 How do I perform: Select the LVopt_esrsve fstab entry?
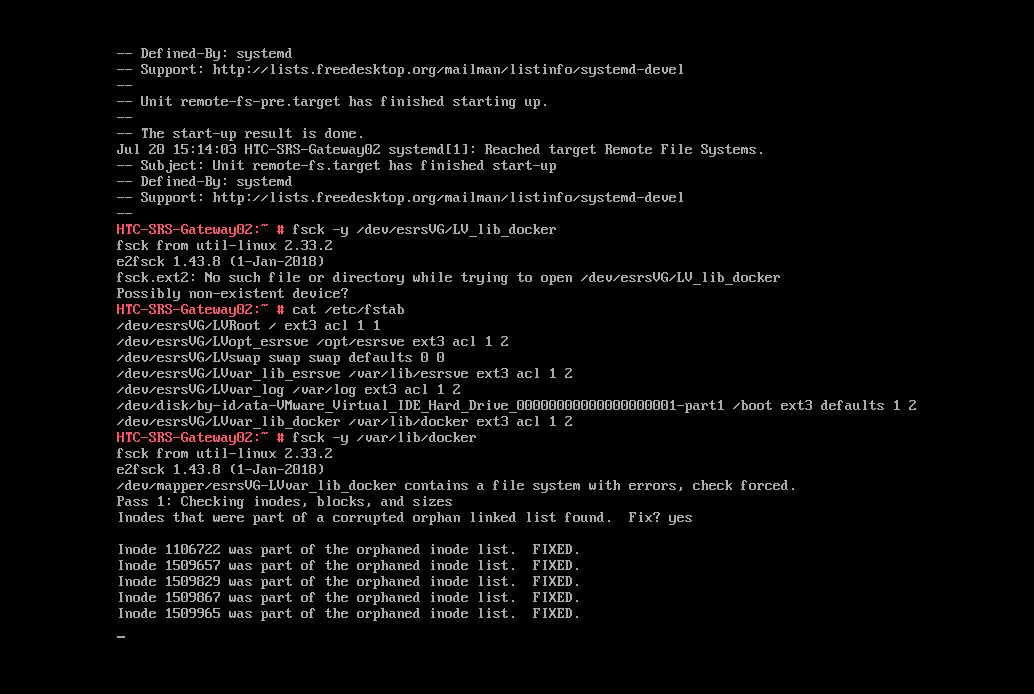coord(312,342)
